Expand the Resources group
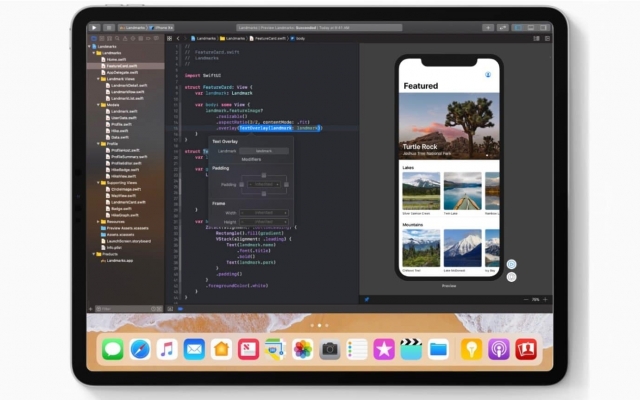 [98, 222]
